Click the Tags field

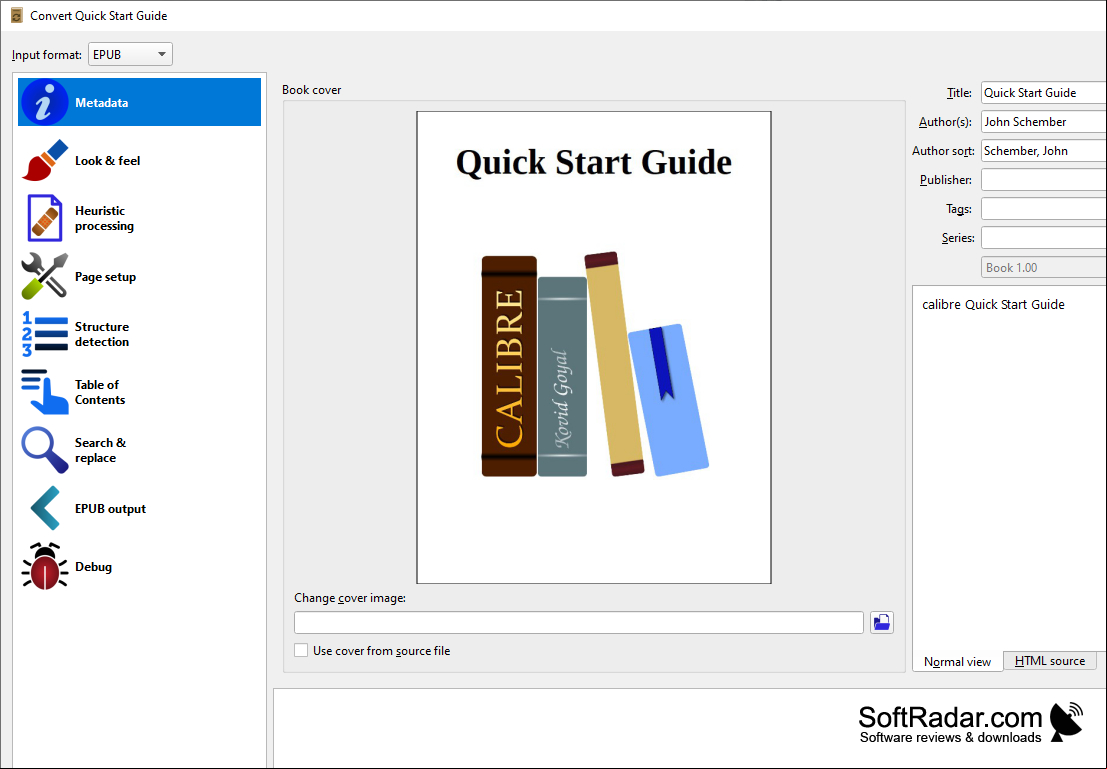tap(1043, 208)
